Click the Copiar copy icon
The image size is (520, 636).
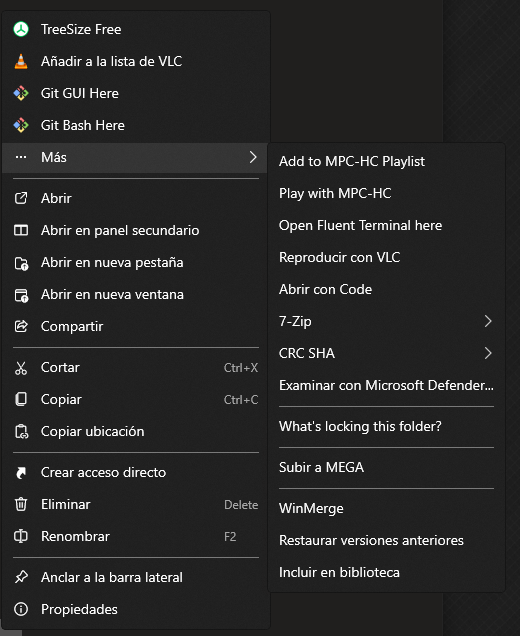pyautogui.click(x=21, y=400)
